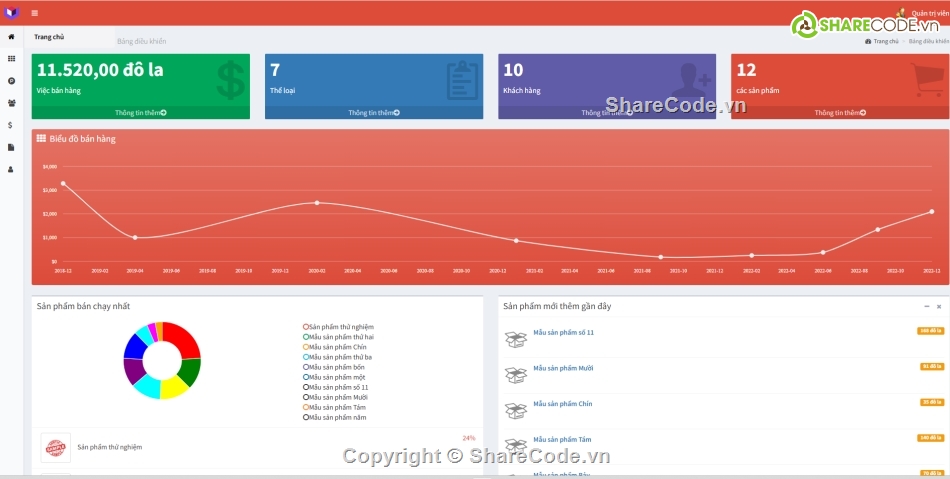950x479 pixels.
Task: Toggle 'Sản phẩm thử nghiệm' legend marker
Action: [306, 327]
